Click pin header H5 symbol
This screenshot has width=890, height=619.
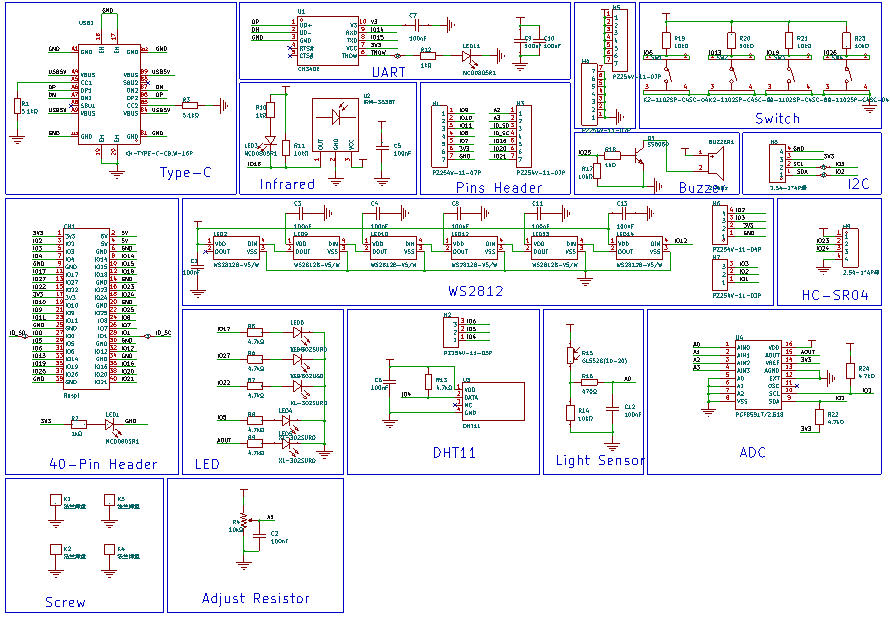[x=620, y=39]
